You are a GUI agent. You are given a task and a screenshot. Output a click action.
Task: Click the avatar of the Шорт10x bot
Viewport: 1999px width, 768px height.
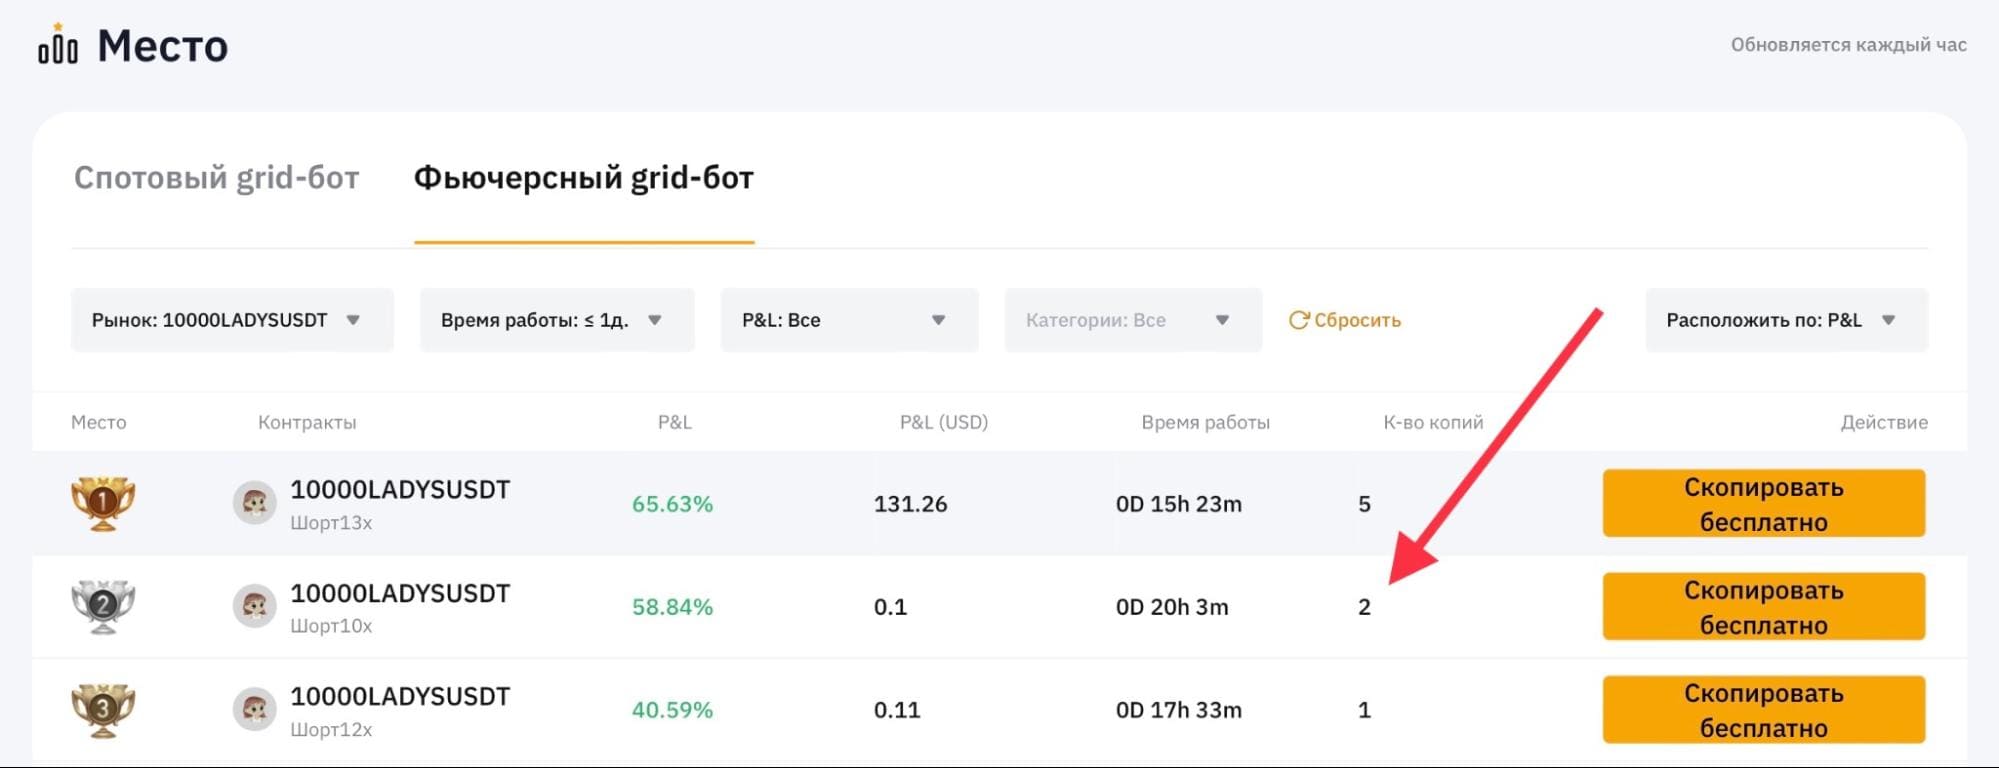pyautogui.click(x=254, y=606)
